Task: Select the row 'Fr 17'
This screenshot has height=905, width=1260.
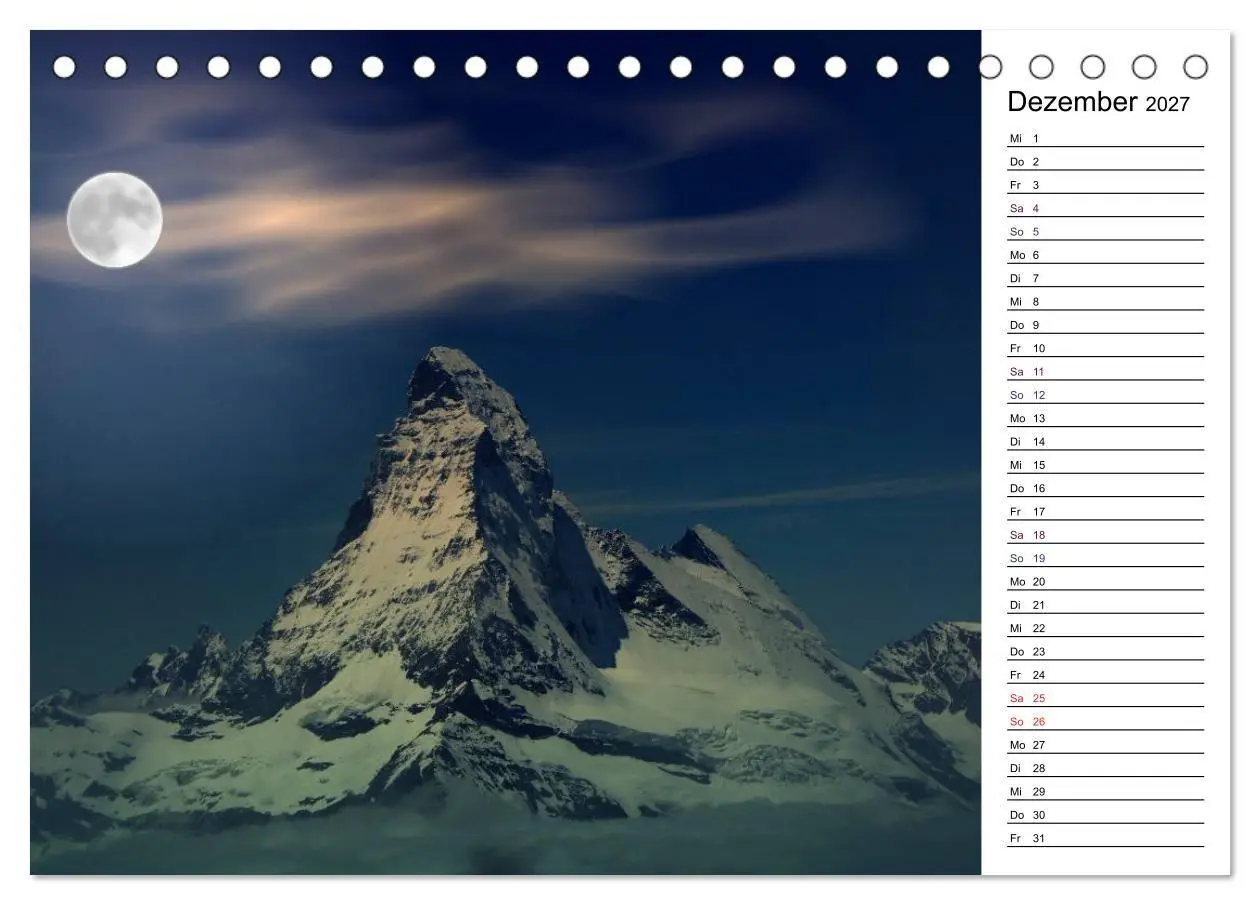Action: (x=1105, y=511)
